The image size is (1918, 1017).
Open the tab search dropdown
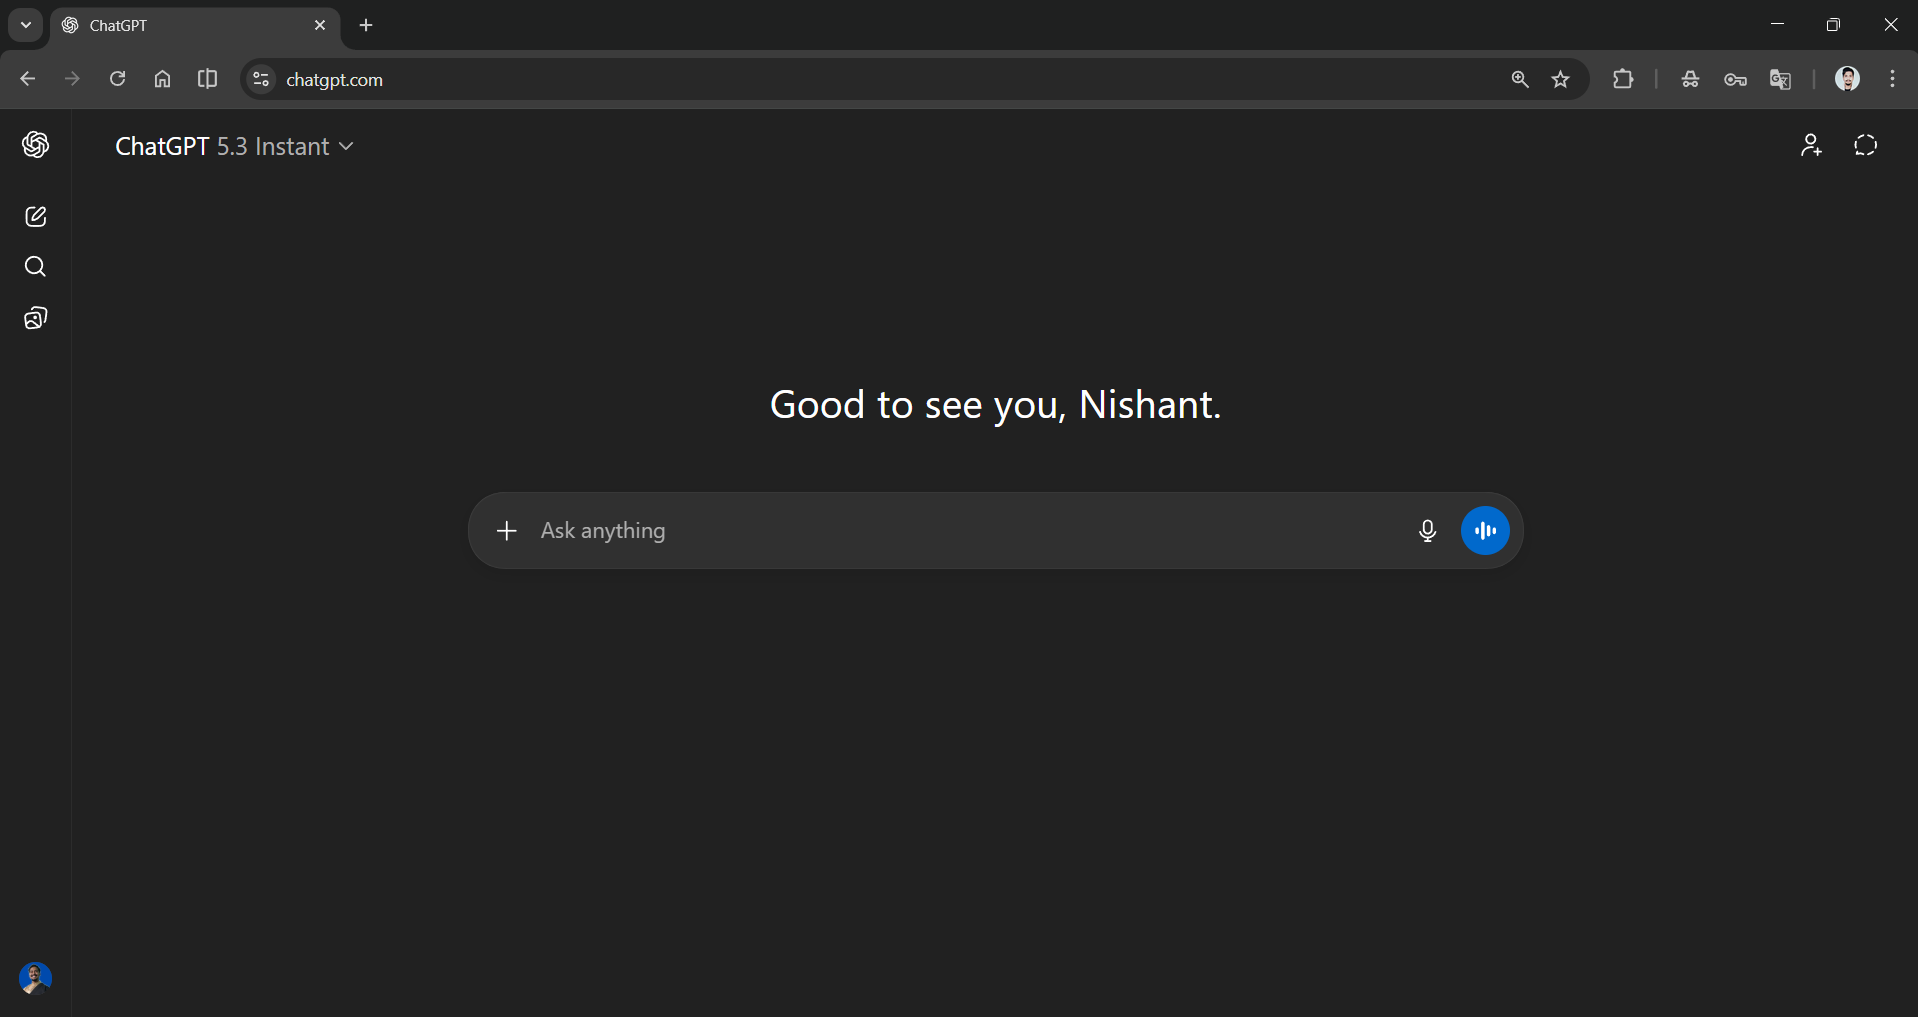click(25, 25)
